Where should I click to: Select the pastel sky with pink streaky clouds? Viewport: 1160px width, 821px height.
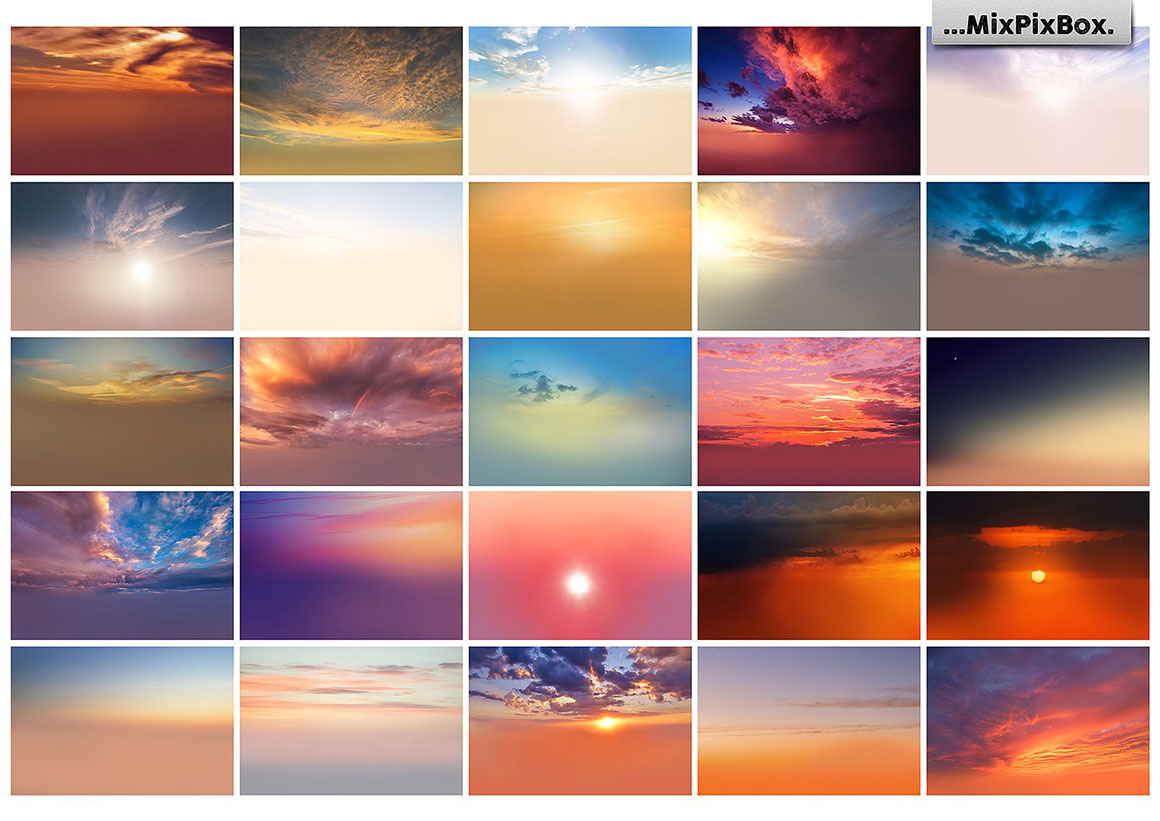[x=351, y=721]
